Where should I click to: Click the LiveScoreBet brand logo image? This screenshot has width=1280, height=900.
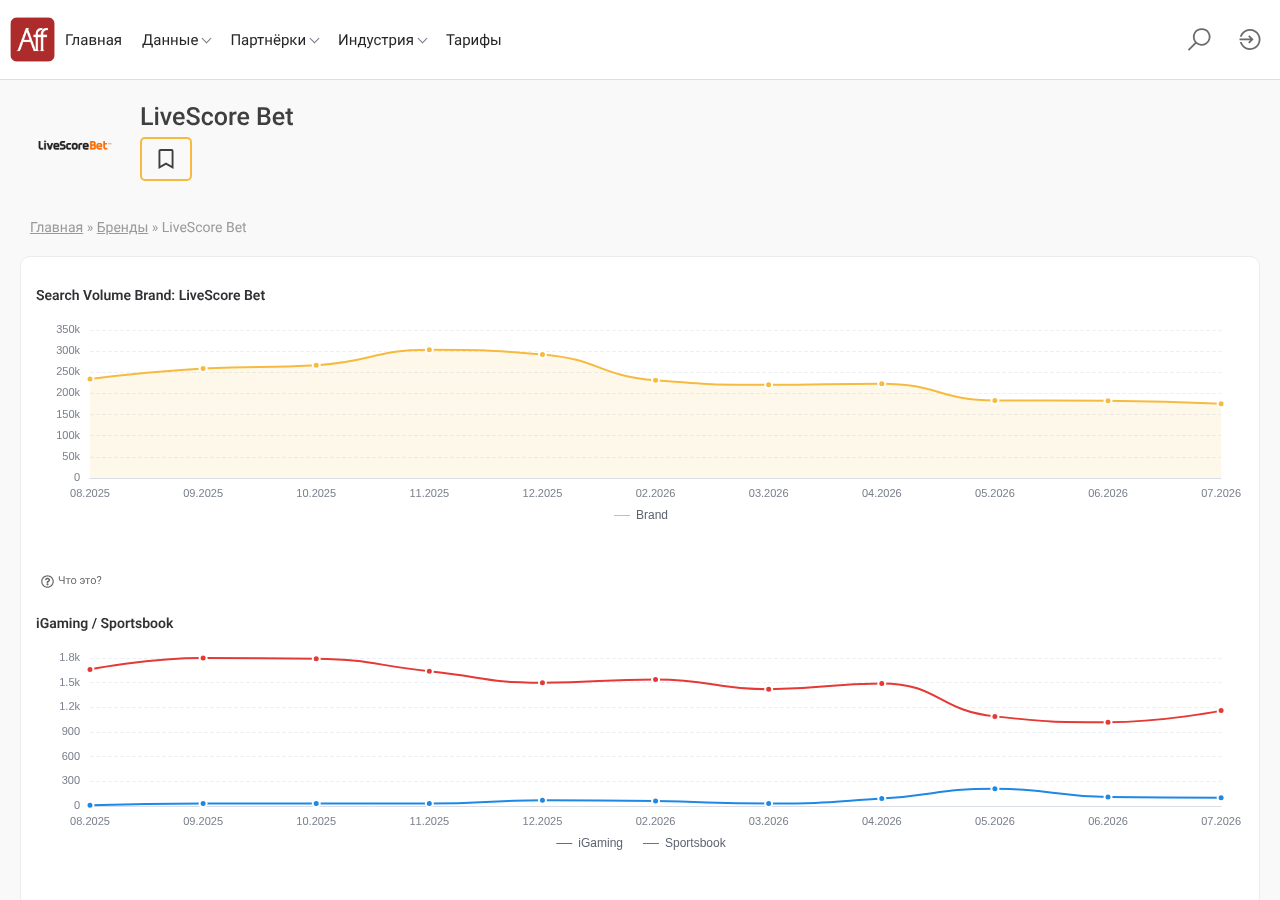tap(74, 145)
